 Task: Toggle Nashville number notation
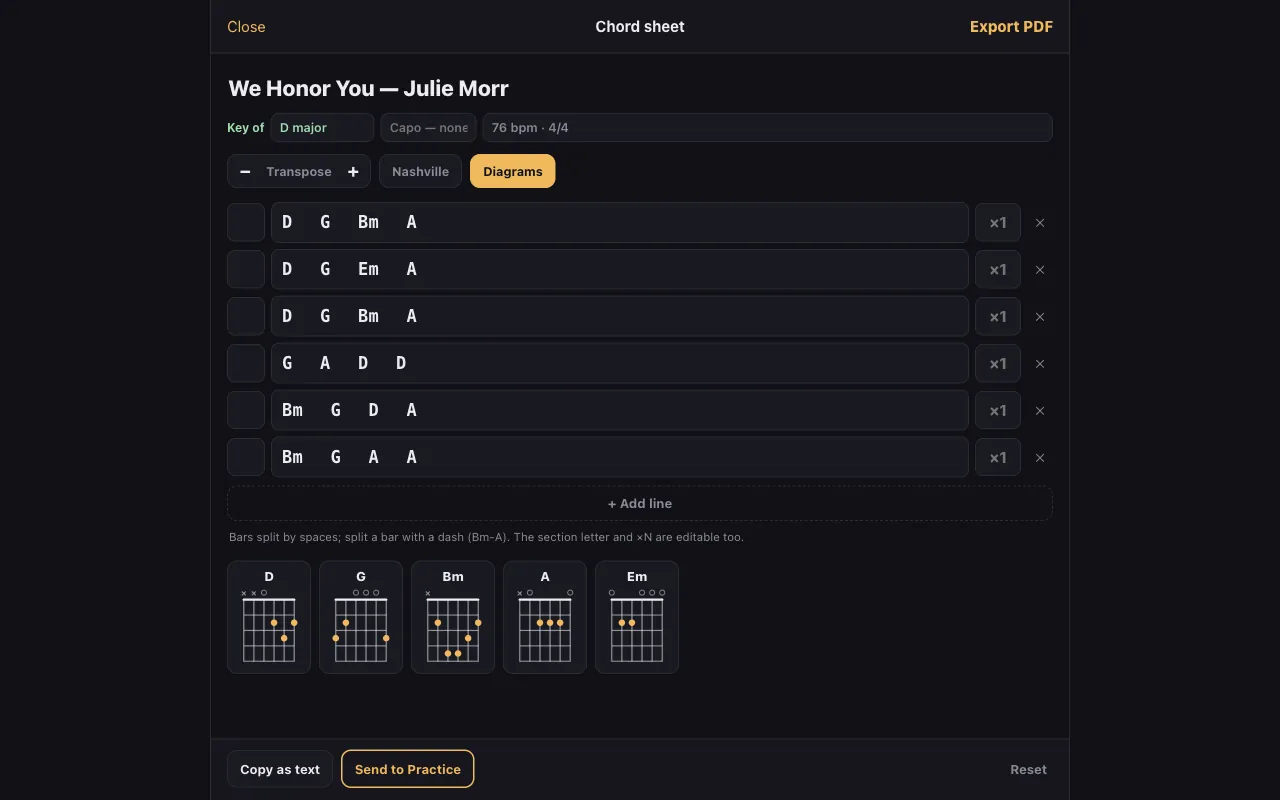click(x=420, y=171)
